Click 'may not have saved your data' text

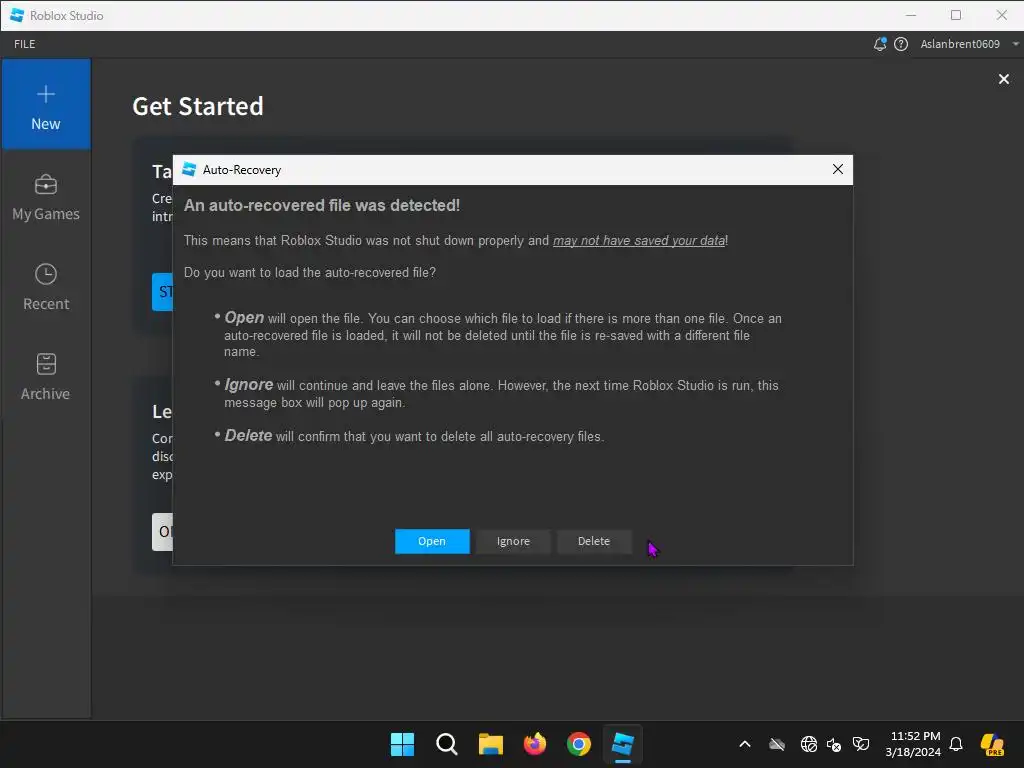(x=639, y=240)
